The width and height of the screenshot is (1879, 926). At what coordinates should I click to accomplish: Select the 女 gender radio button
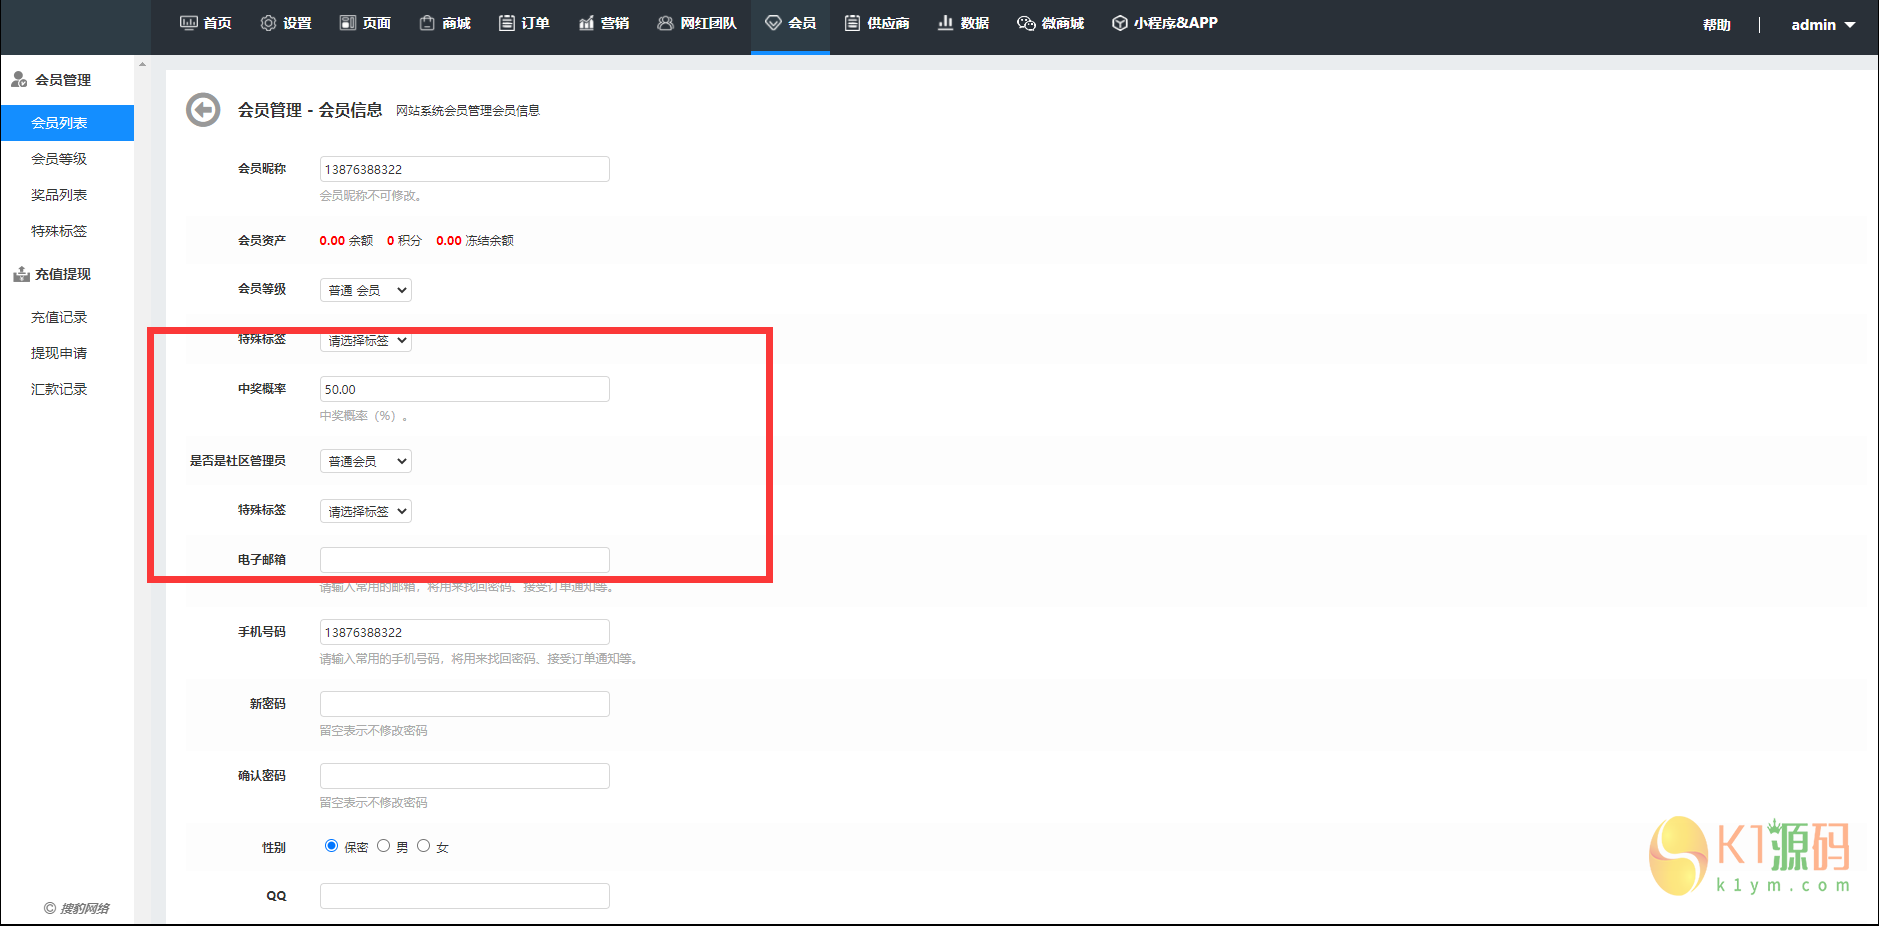pyautogui.click(x=423, y=846)
